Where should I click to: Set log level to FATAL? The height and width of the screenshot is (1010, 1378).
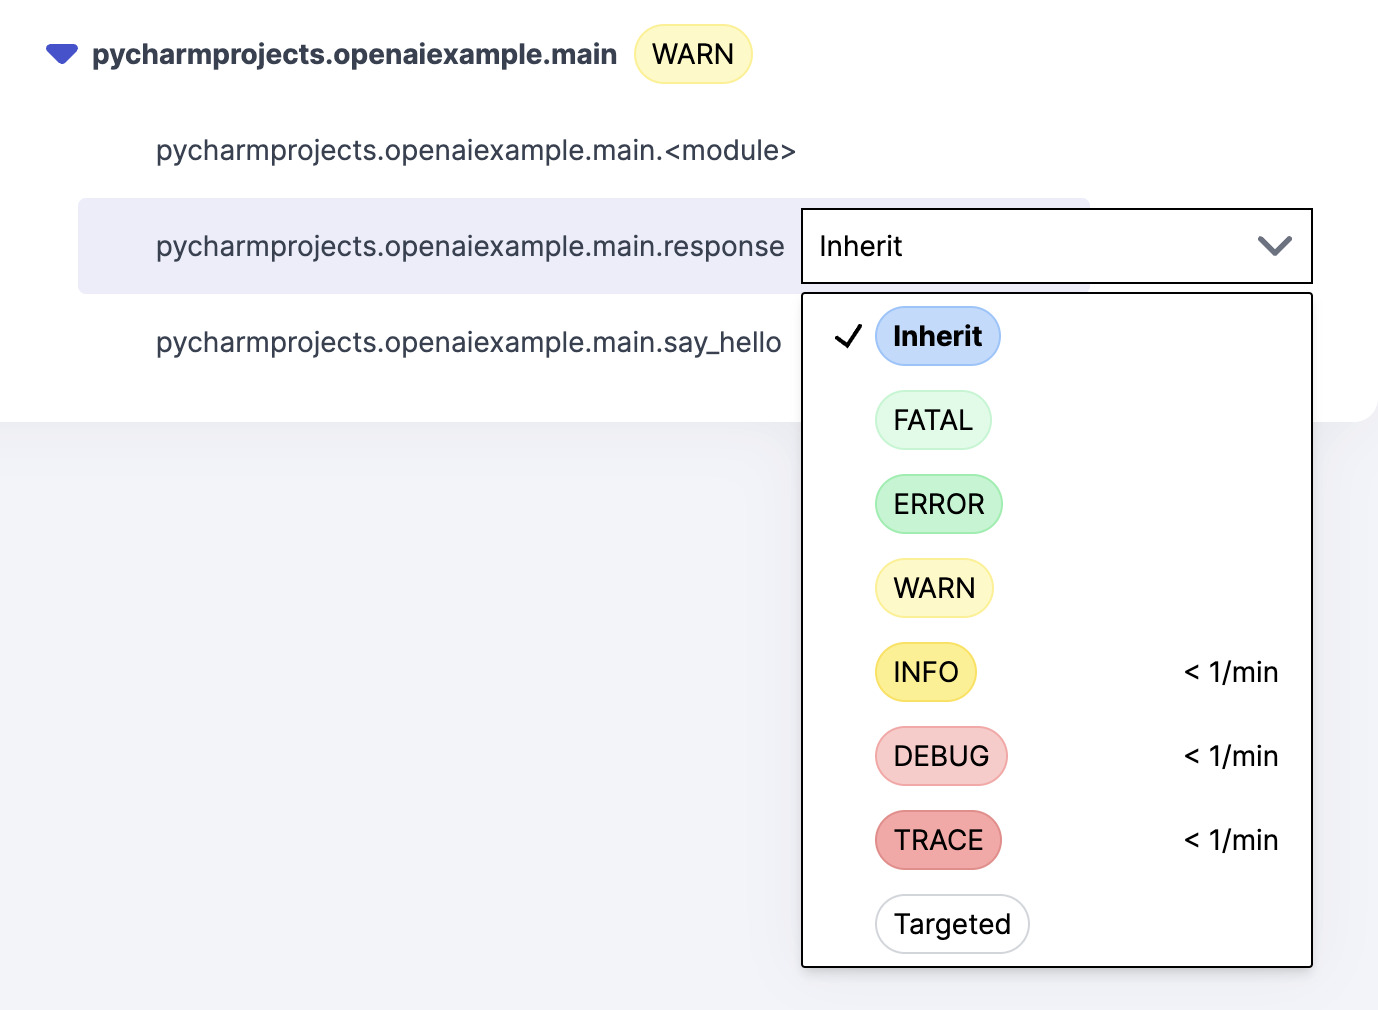click(932, 420)
